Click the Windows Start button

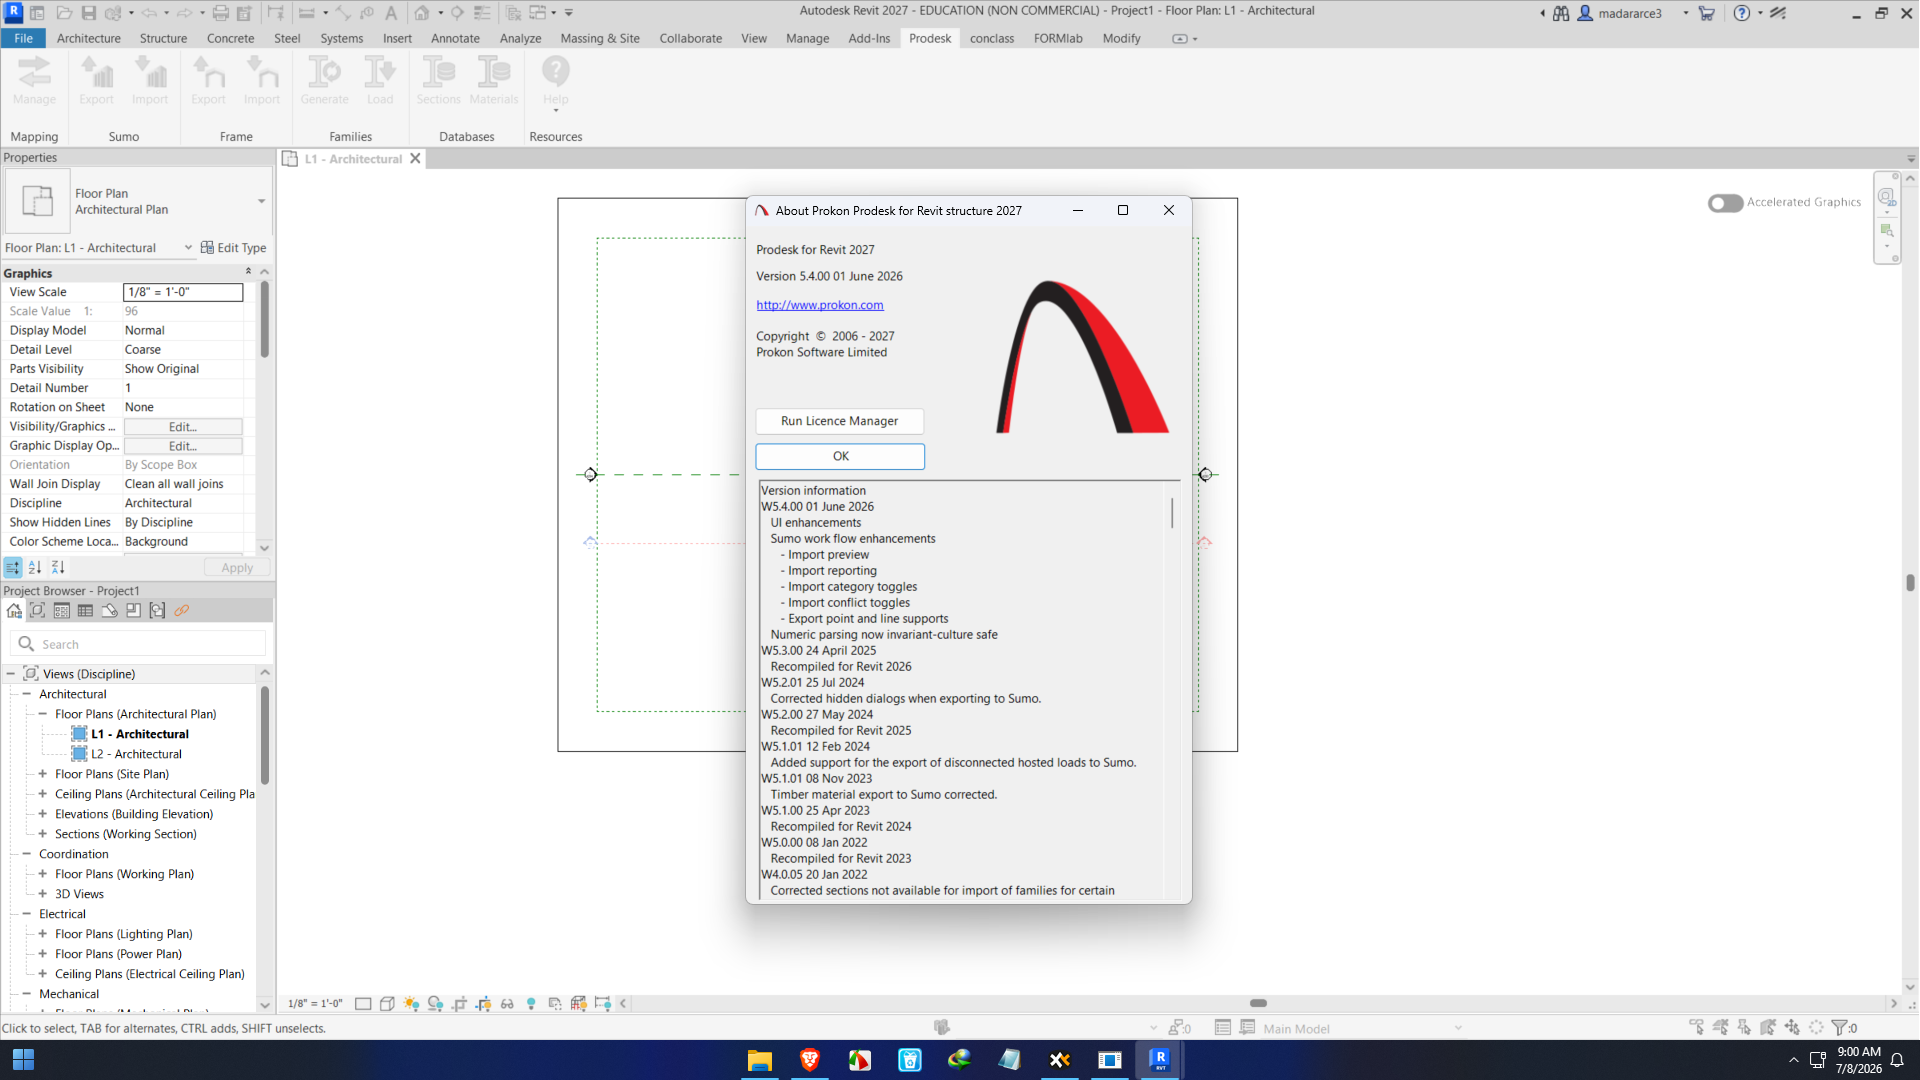[x=23, y=1060]
